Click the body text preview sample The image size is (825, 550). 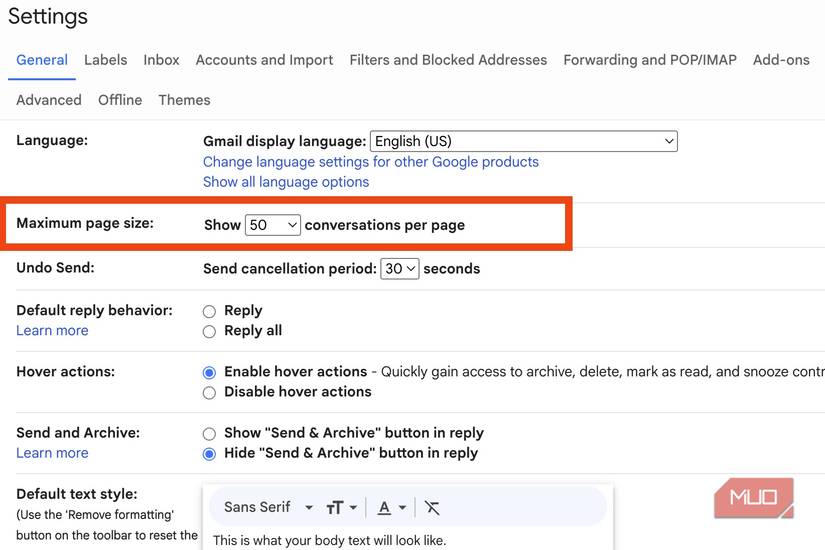[329, 541]
